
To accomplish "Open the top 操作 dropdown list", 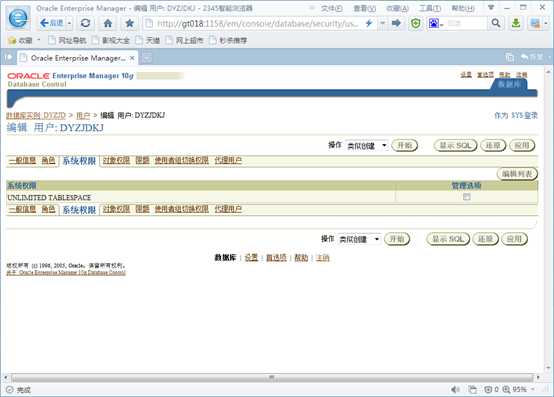I will point(366,146).
